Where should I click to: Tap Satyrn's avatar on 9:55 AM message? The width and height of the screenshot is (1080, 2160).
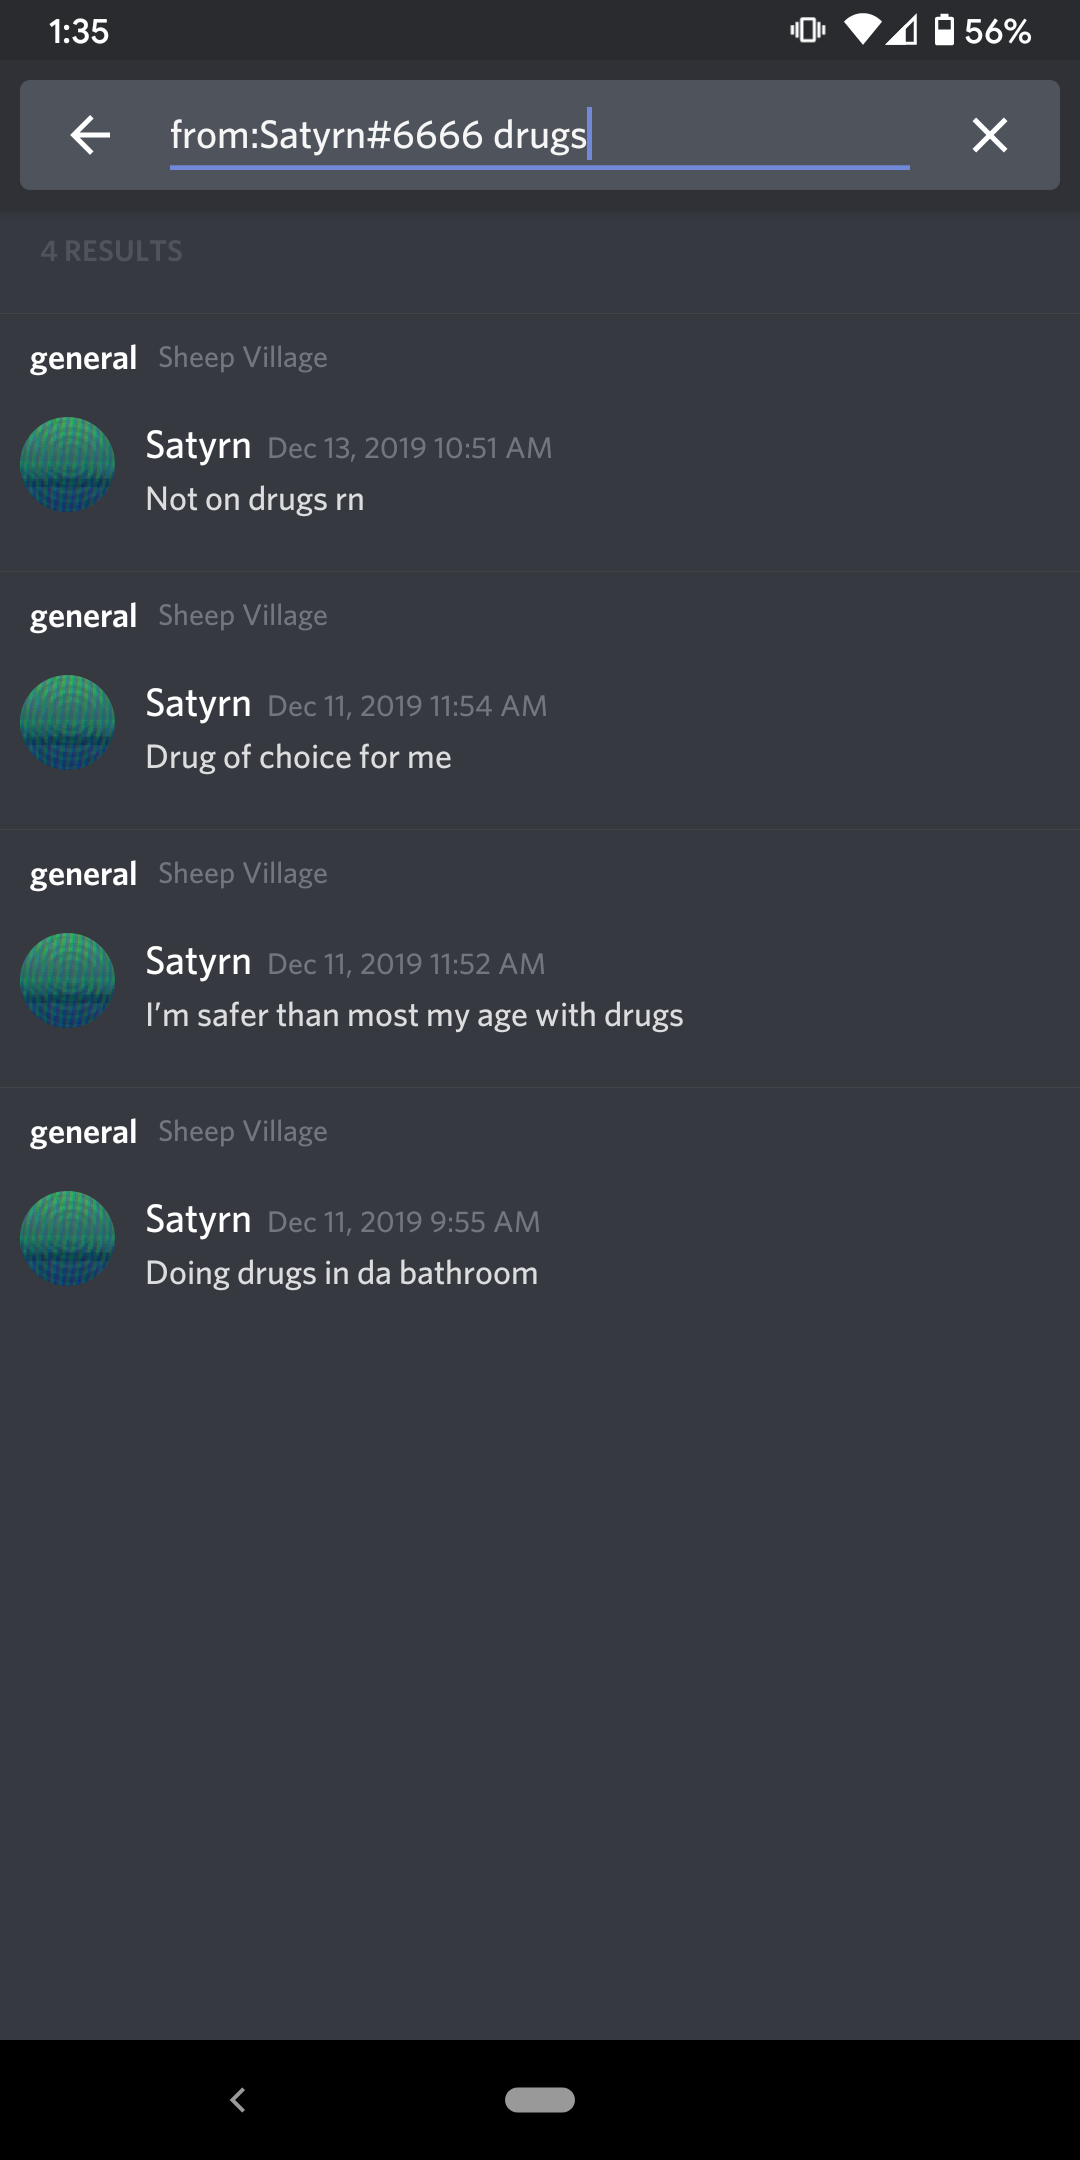pos(68,1238)
